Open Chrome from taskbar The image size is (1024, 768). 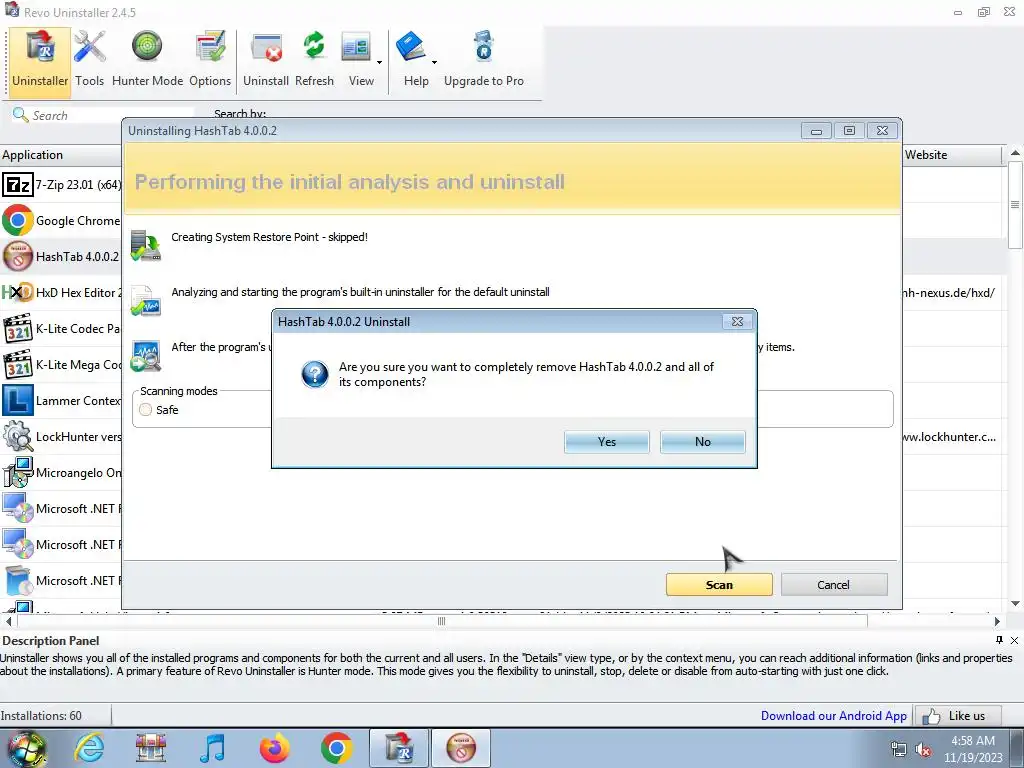[x=337, y=748]
